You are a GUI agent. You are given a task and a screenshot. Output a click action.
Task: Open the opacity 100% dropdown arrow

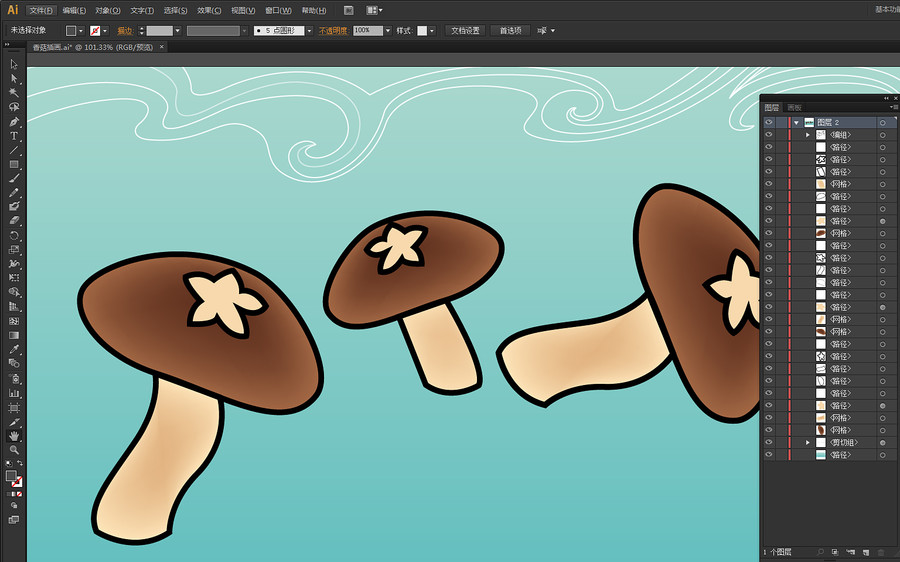point(388,31)
